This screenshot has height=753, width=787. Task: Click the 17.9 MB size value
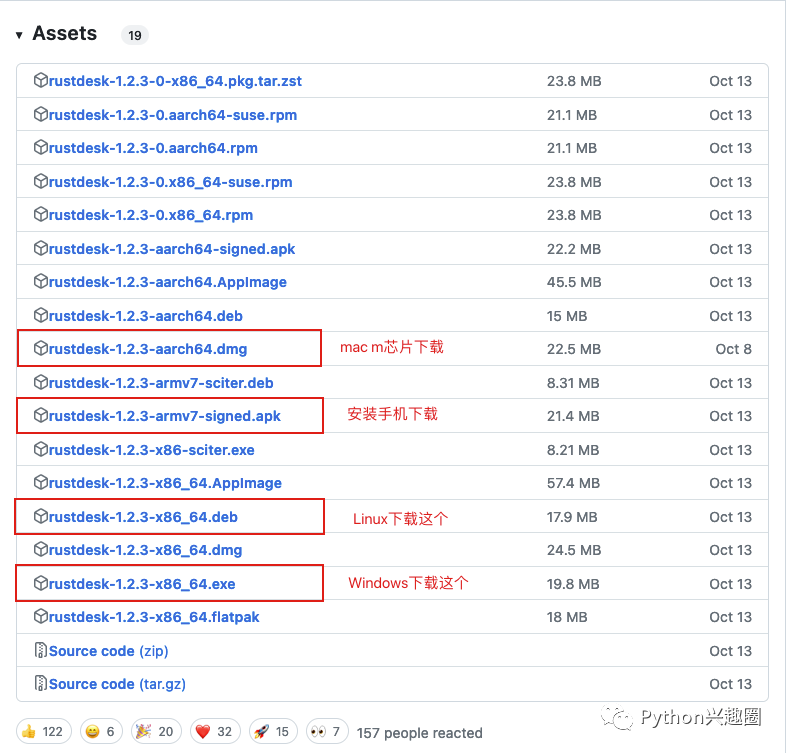[x=572, y=517]
